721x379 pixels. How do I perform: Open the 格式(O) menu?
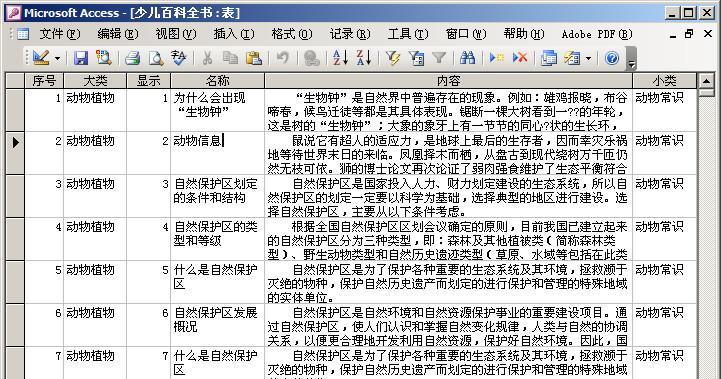pyautogui.click(x=292, y=34)
